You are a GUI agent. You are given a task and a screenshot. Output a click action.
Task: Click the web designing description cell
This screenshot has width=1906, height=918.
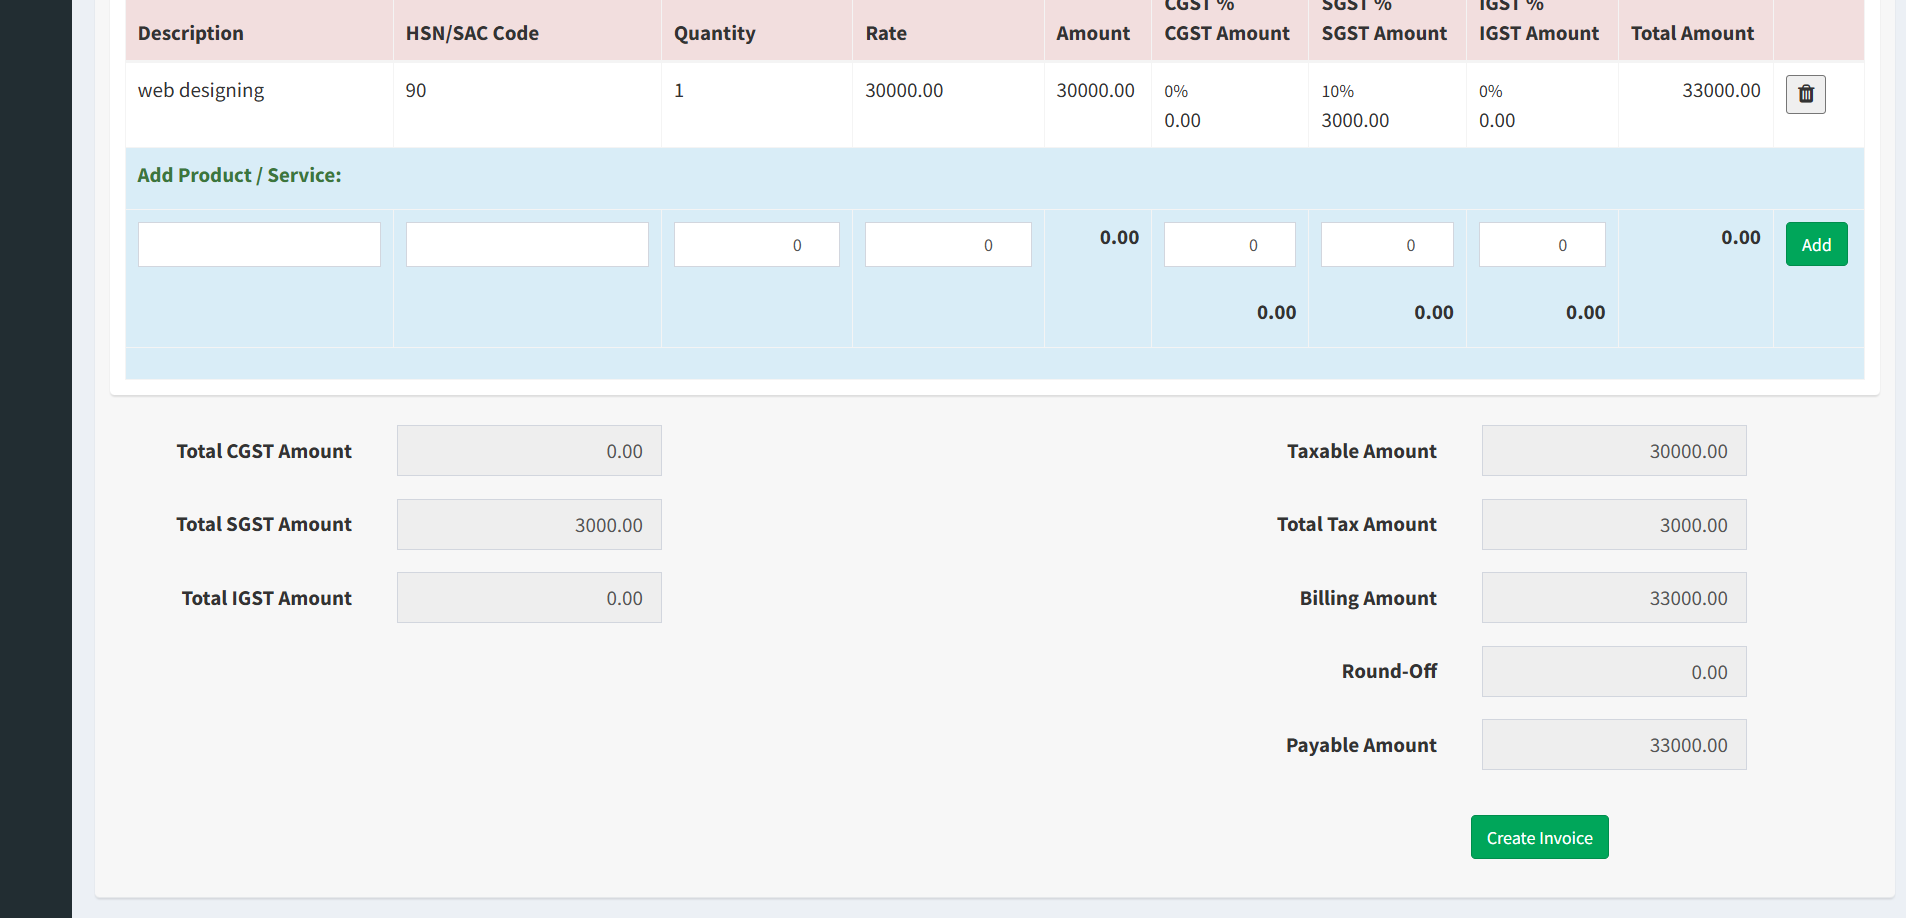[201, 90]
